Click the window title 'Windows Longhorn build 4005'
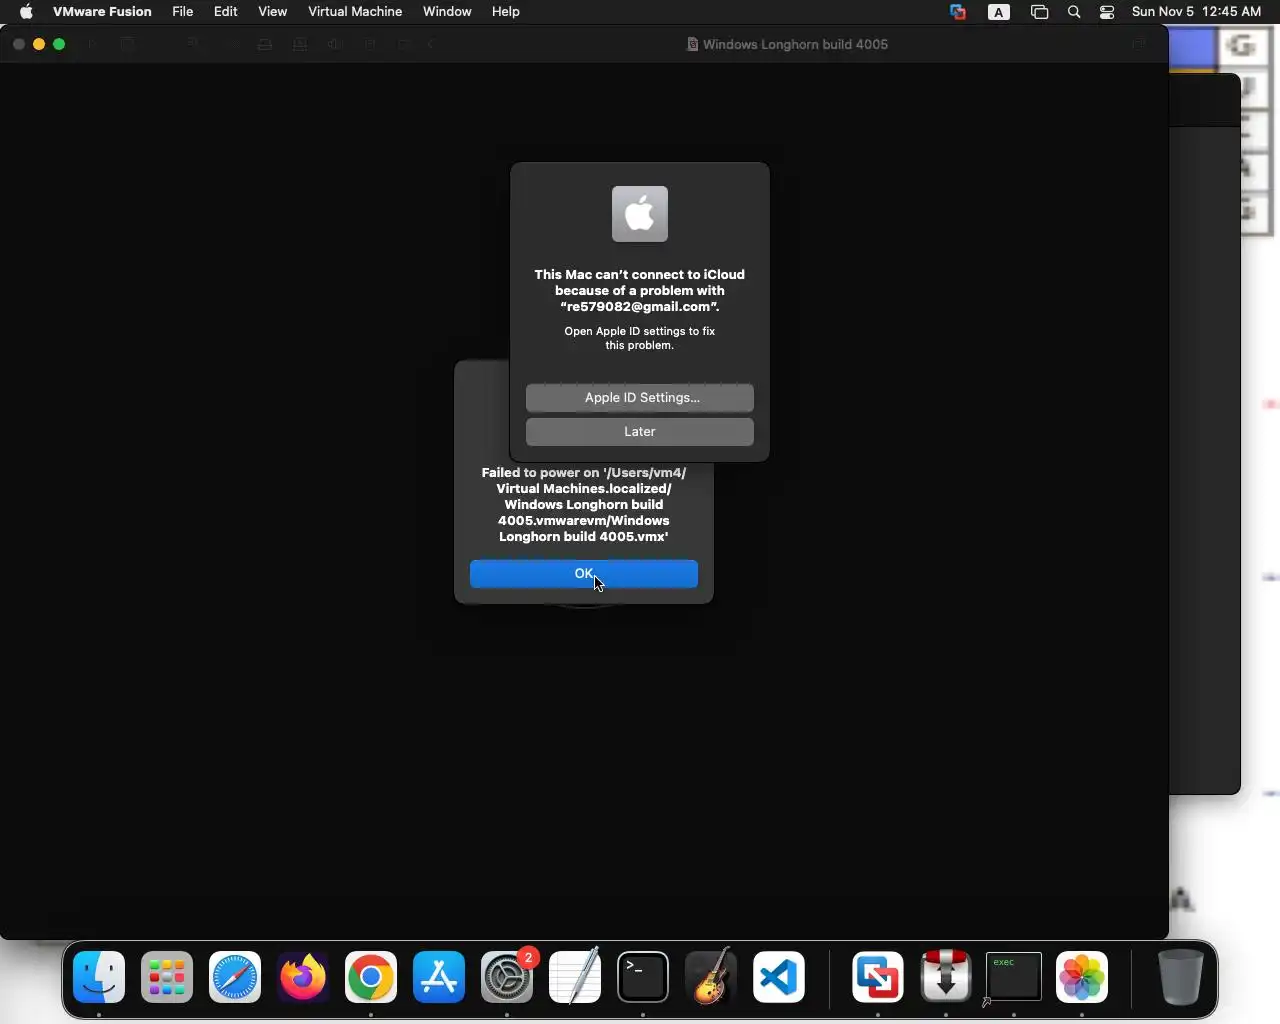 [x=795, y=44]
